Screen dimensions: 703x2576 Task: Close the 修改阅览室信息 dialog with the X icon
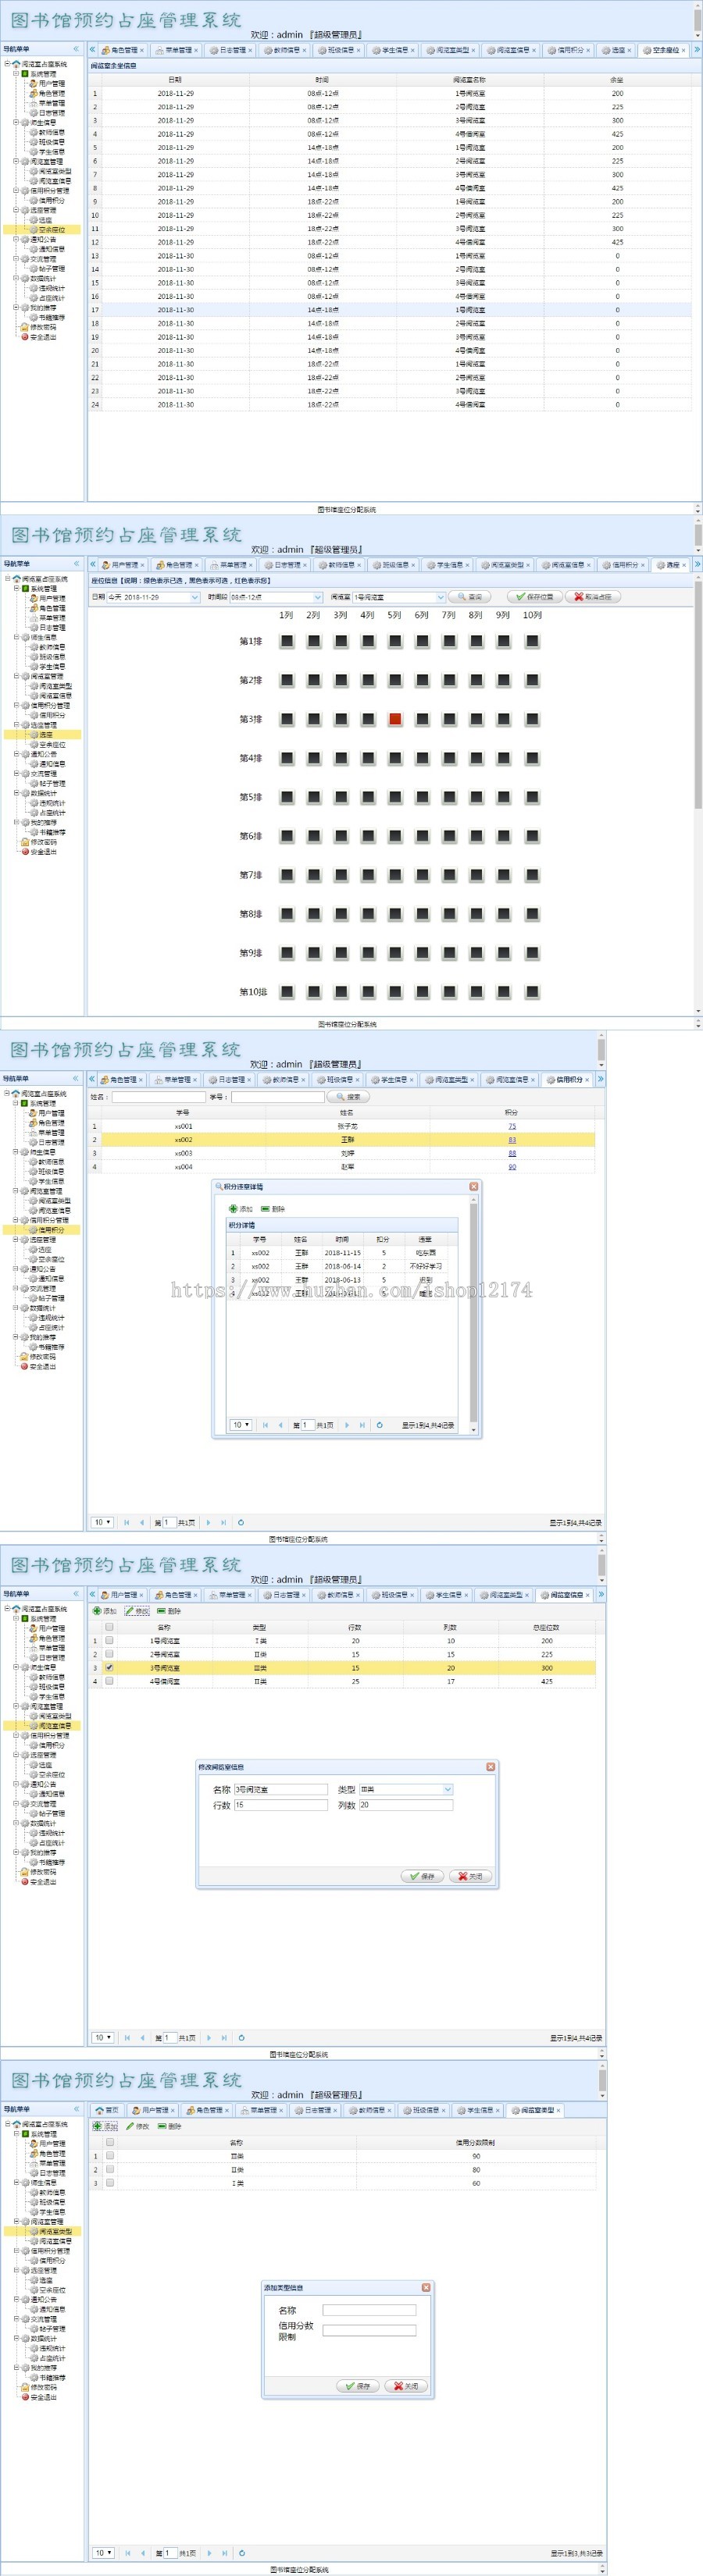pos(490,1767)
